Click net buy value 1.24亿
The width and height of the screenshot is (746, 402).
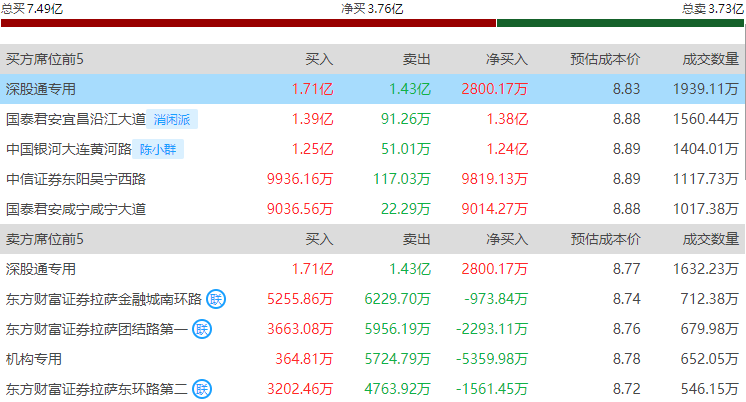507,149
